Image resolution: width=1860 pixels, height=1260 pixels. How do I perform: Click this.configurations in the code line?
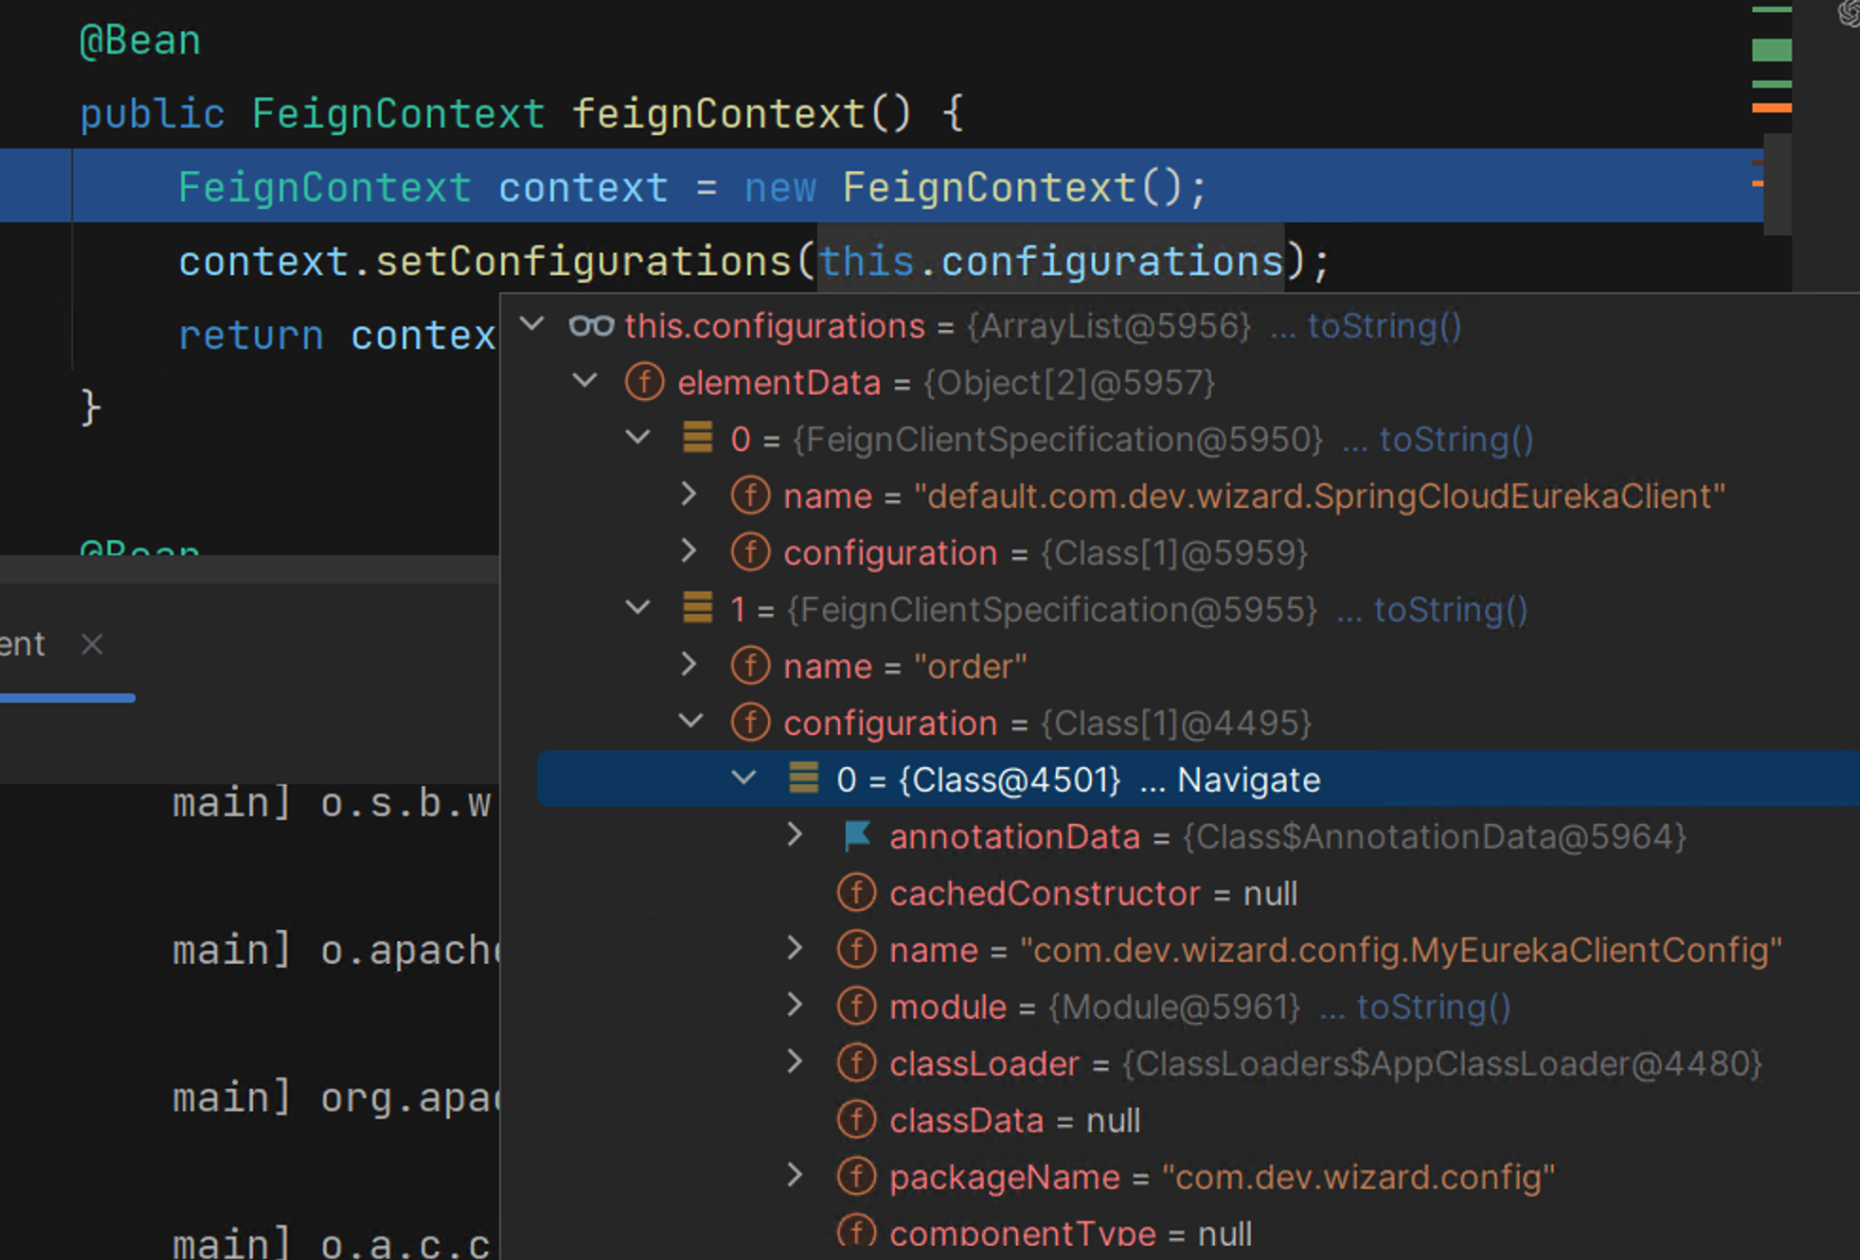click(x=1051, y=262)
